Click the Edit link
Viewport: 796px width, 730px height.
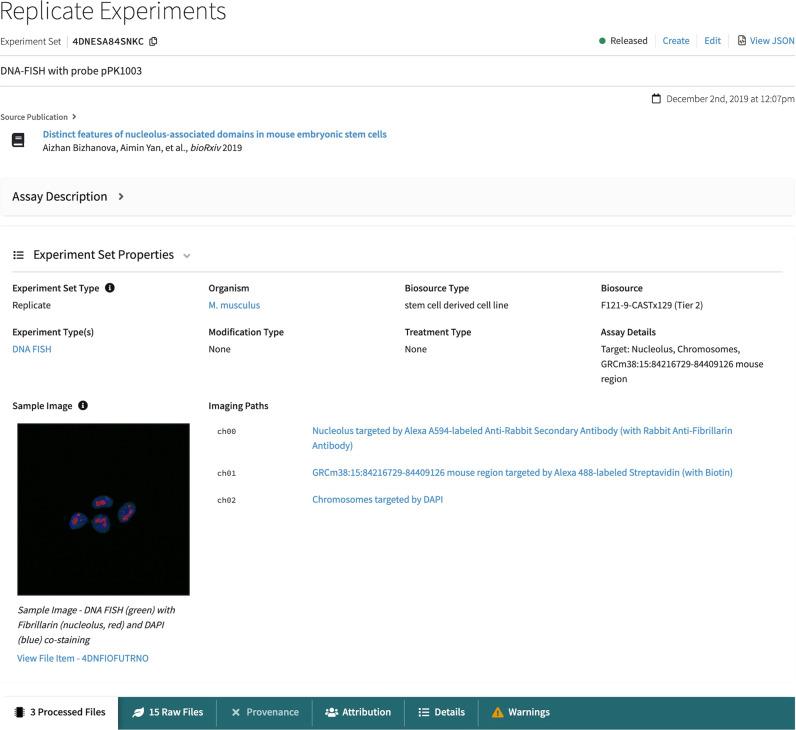(712, 41)
